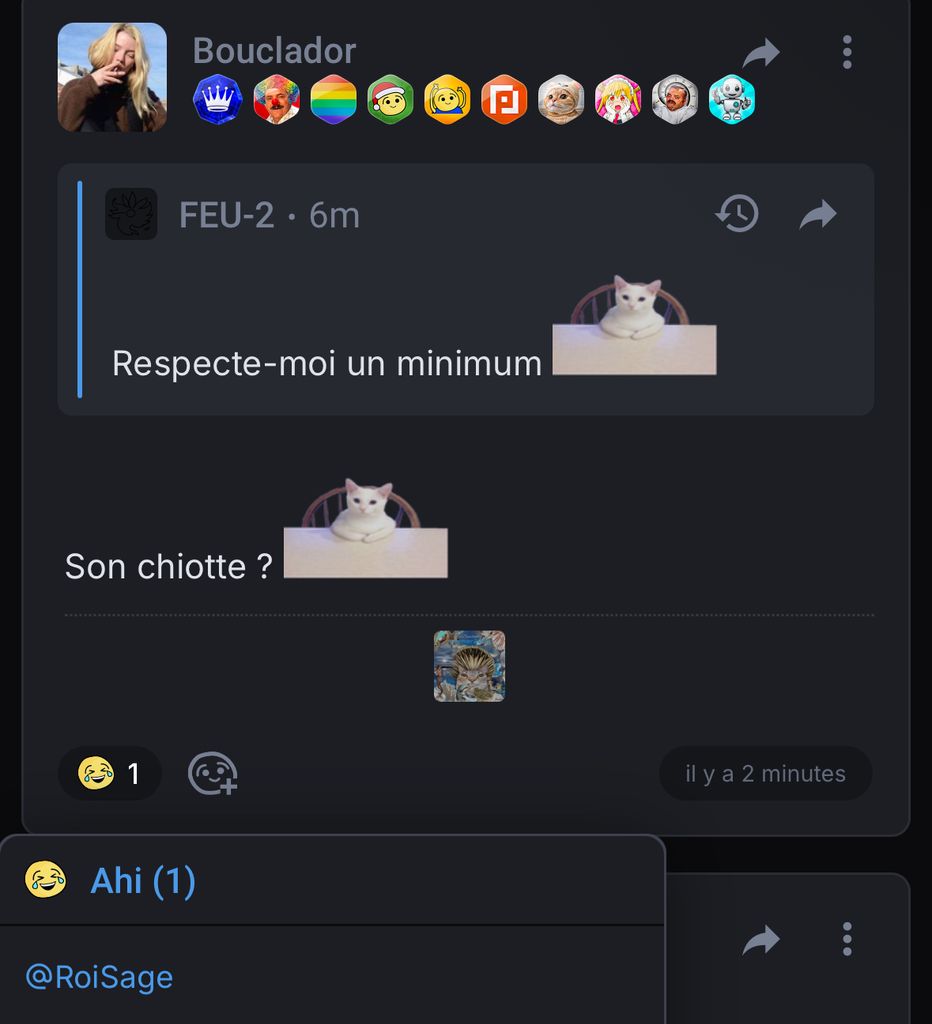932x1024 pixels.
Task: Toggle the laughing emoji reaction count
Action: [x=110, y=773]
